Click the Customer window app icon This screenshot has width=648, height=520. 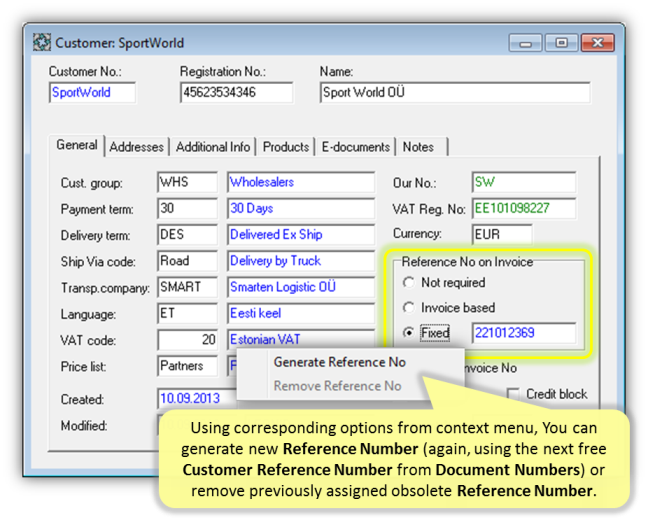tap(42, 43)
